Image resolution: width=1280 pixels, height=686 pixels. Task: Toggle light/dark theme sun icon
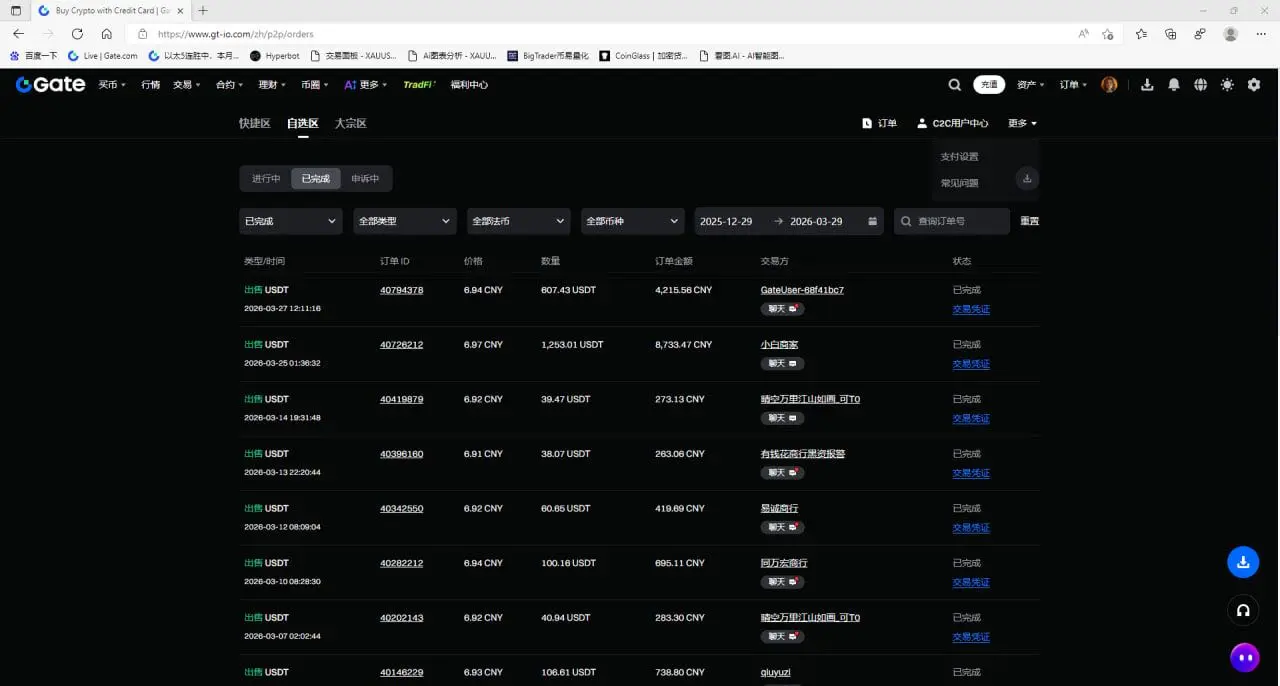click(x=1227, y=85)
